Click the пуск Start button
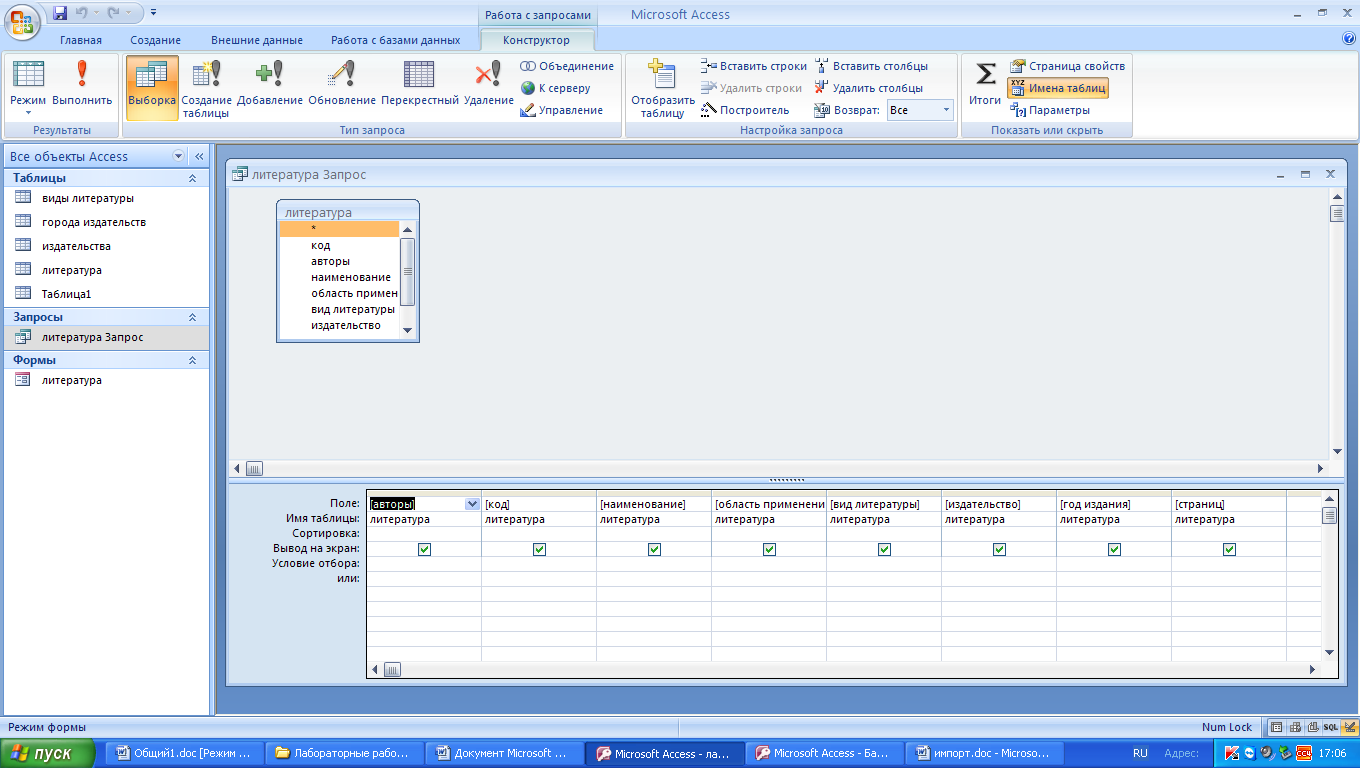This screenshot has width=1360, height=768. (48, 754)
